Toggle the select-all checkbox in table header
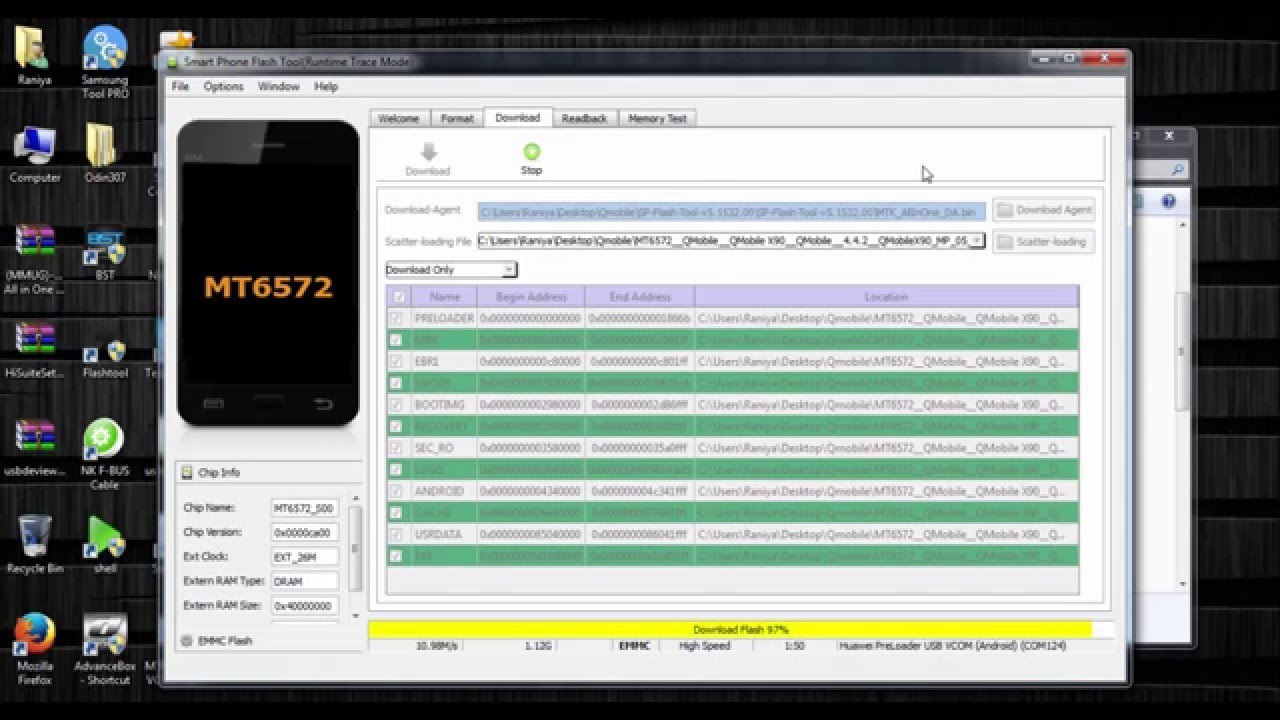 [x=400, y=297]
